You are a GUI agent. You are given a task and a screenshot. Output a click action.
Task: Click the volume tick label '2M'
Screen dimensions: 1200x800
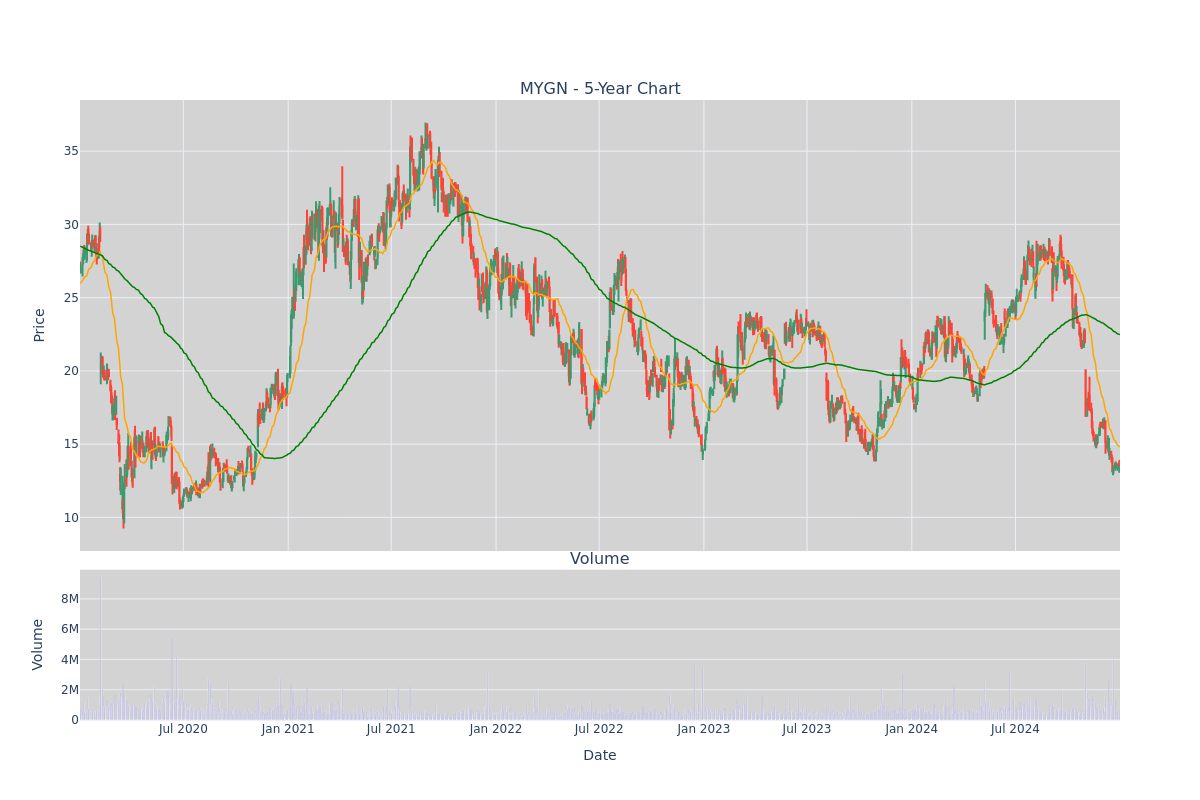point(70,690)
